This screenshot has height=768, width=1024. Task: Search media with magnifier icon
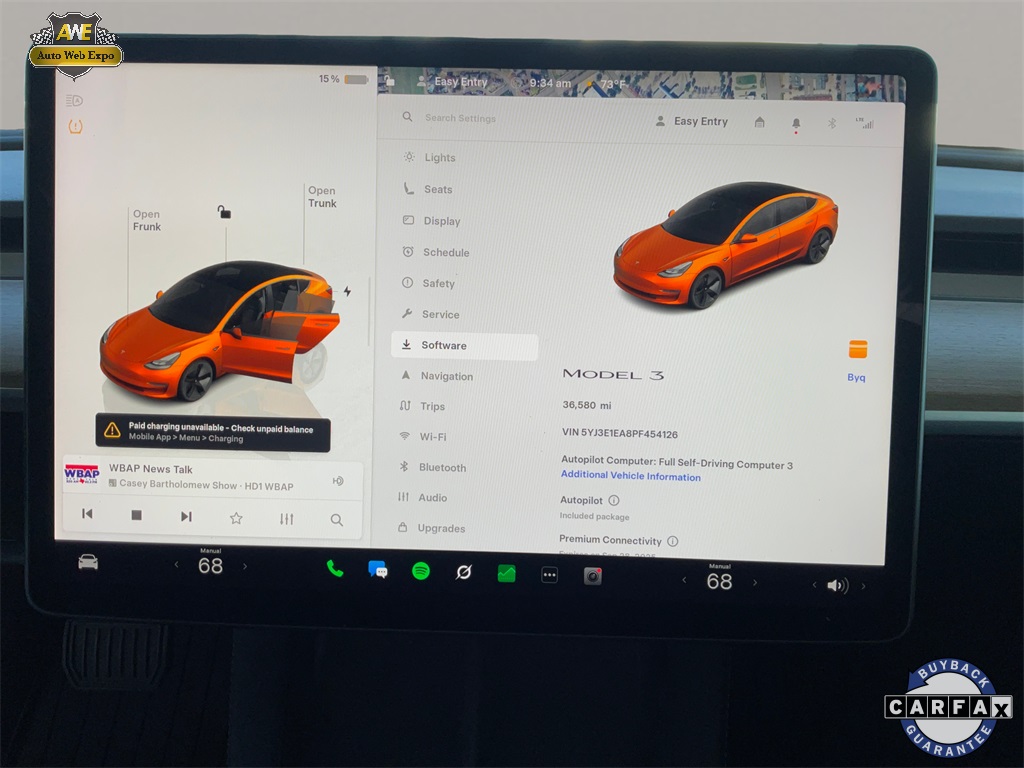pyautogui.click(x=336, y=520)
